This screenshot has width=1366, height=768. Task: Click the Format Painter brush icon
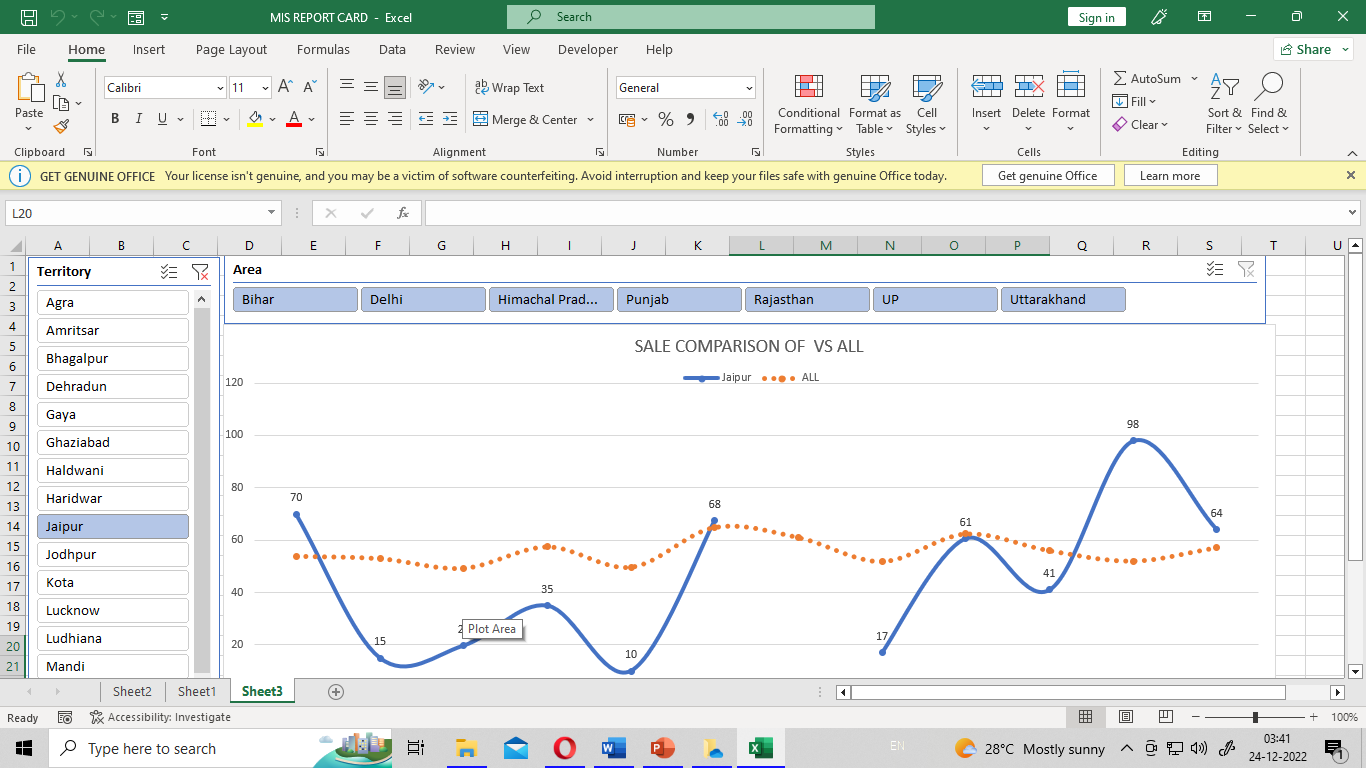tap(61, 127)
